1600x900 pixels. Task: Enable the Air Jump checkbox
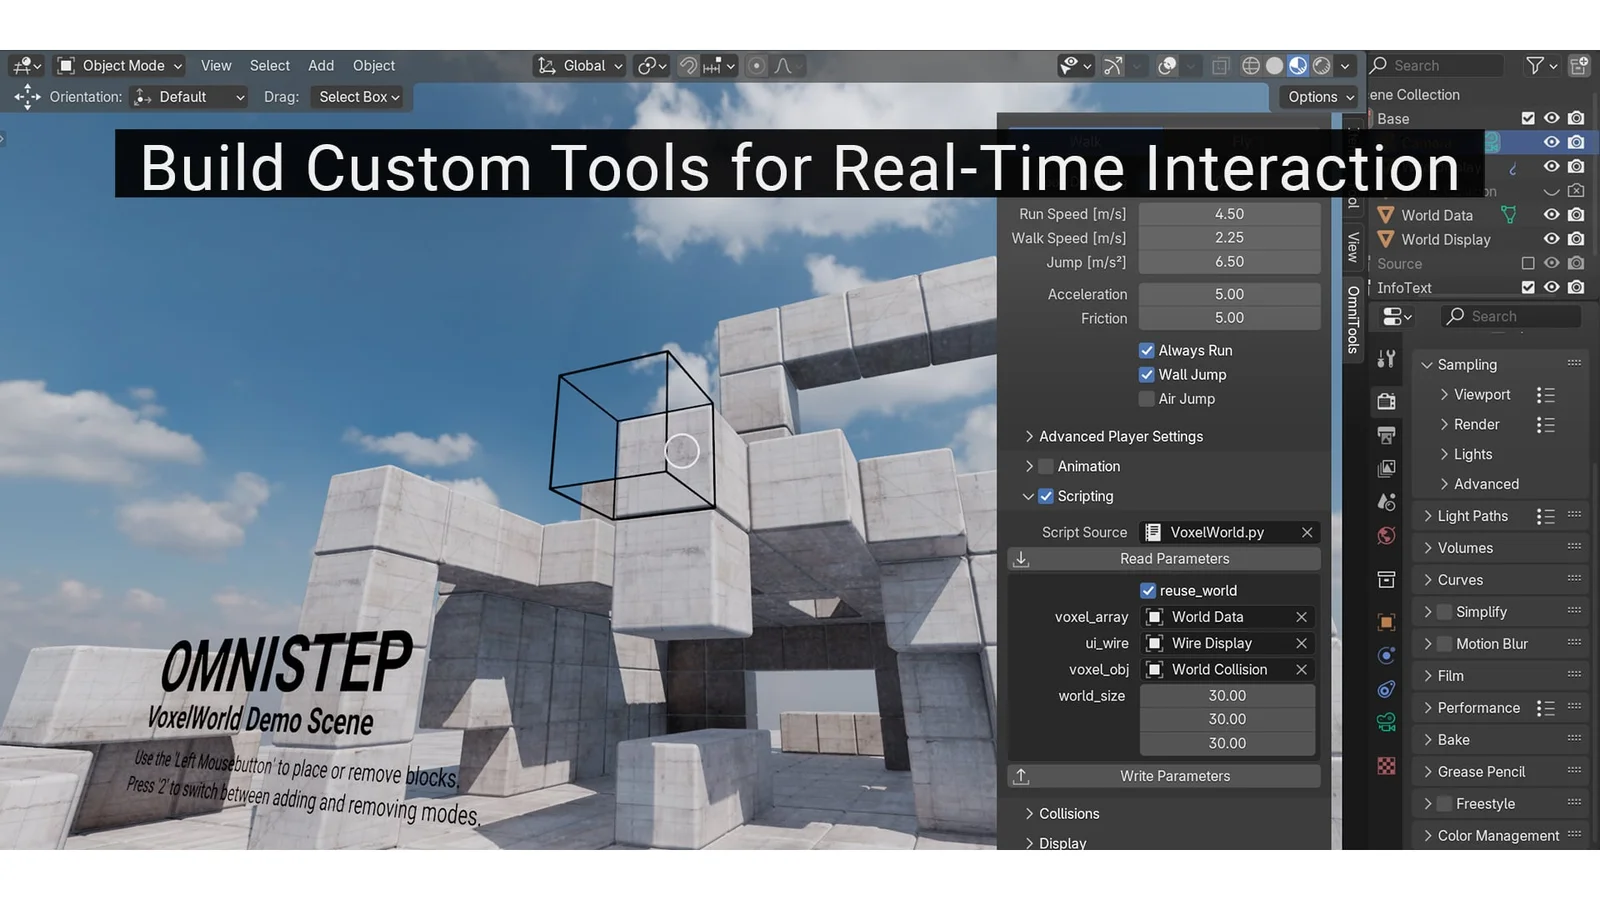[x=1147, y=398]
